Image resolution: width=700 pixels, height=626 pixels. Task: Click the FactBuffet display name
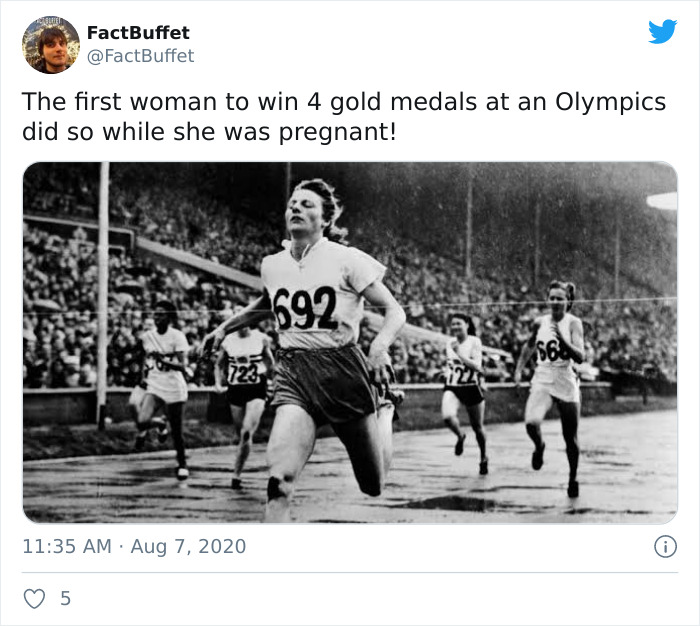click(x=138, y=33)
